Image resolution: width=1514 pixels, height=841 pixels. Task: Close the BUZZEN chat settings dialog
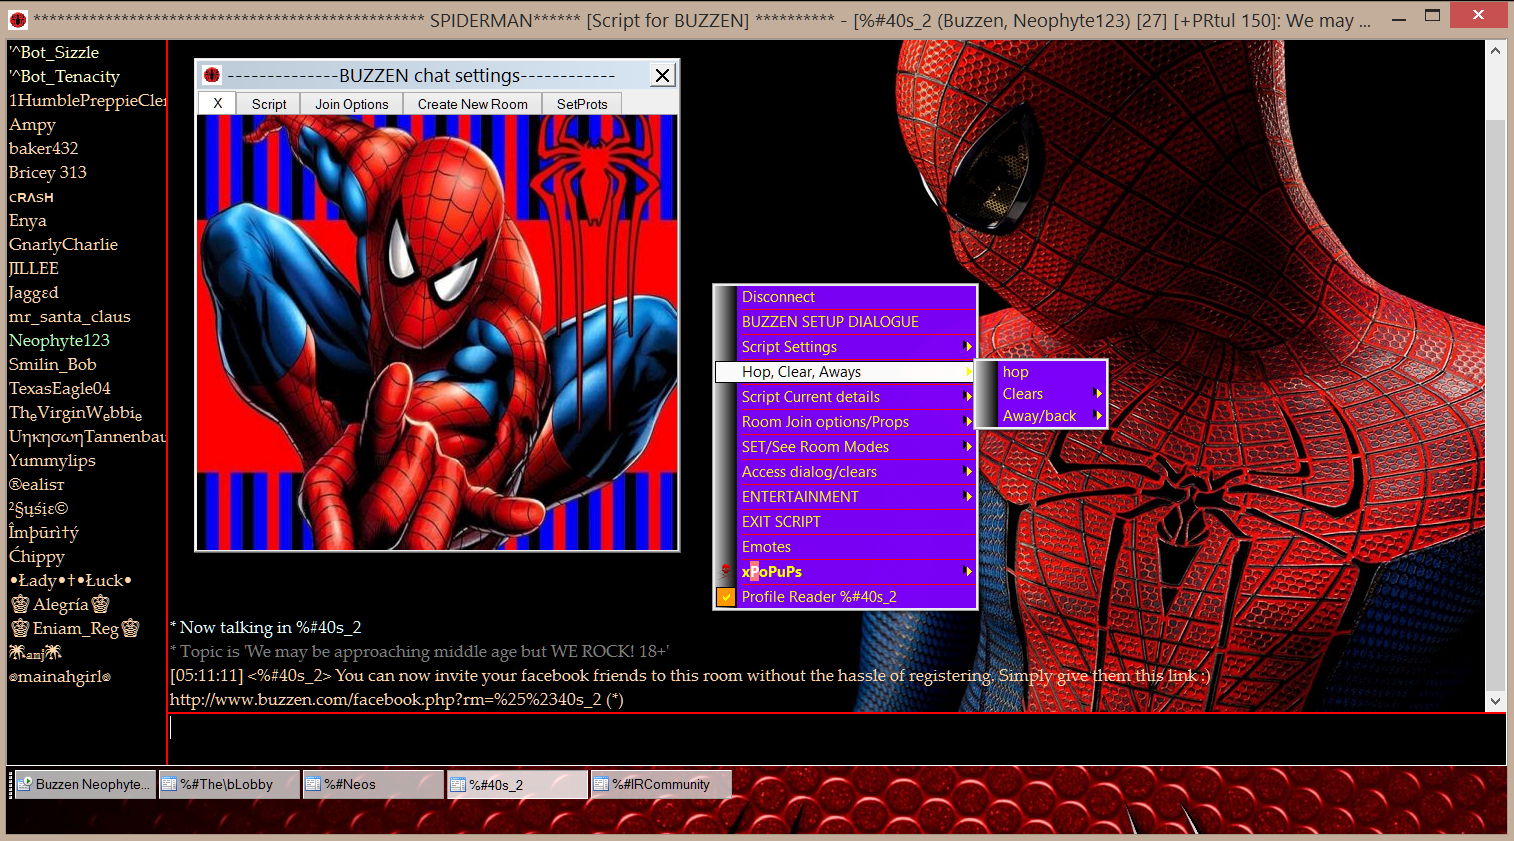tap(662, 75)
